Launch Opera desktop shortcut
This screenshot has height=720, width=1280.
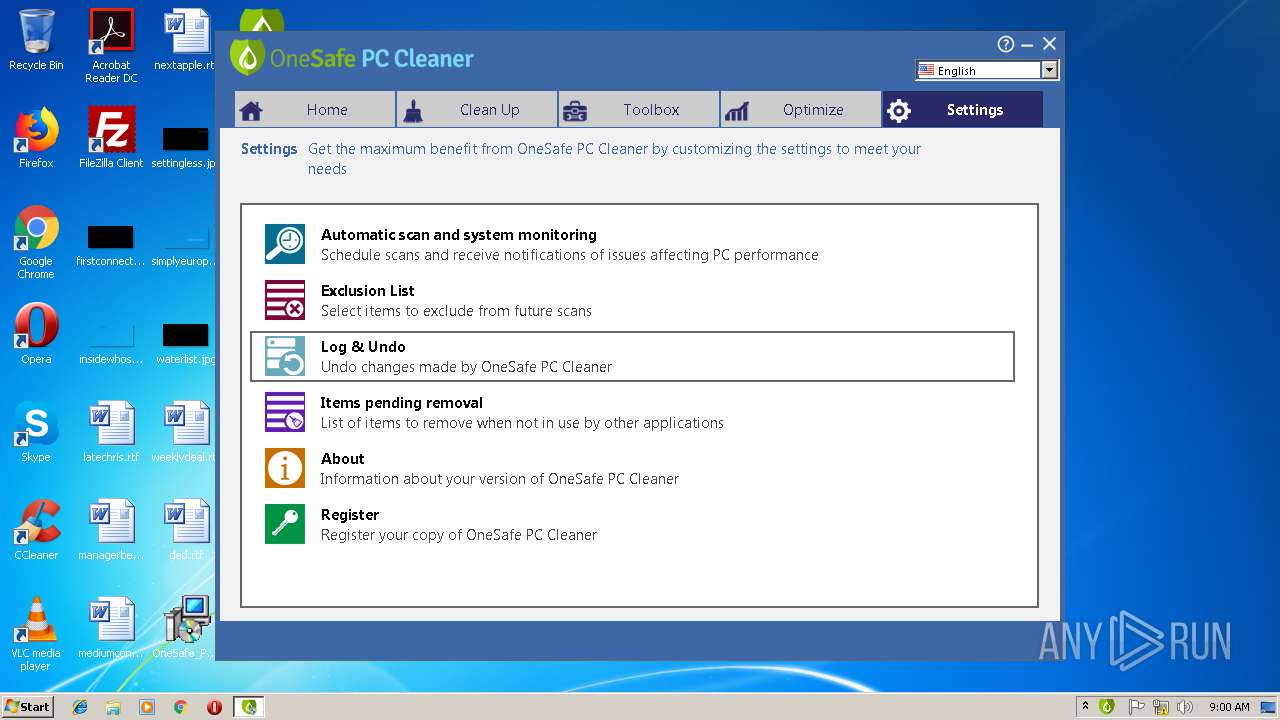[x=36, y=334]
